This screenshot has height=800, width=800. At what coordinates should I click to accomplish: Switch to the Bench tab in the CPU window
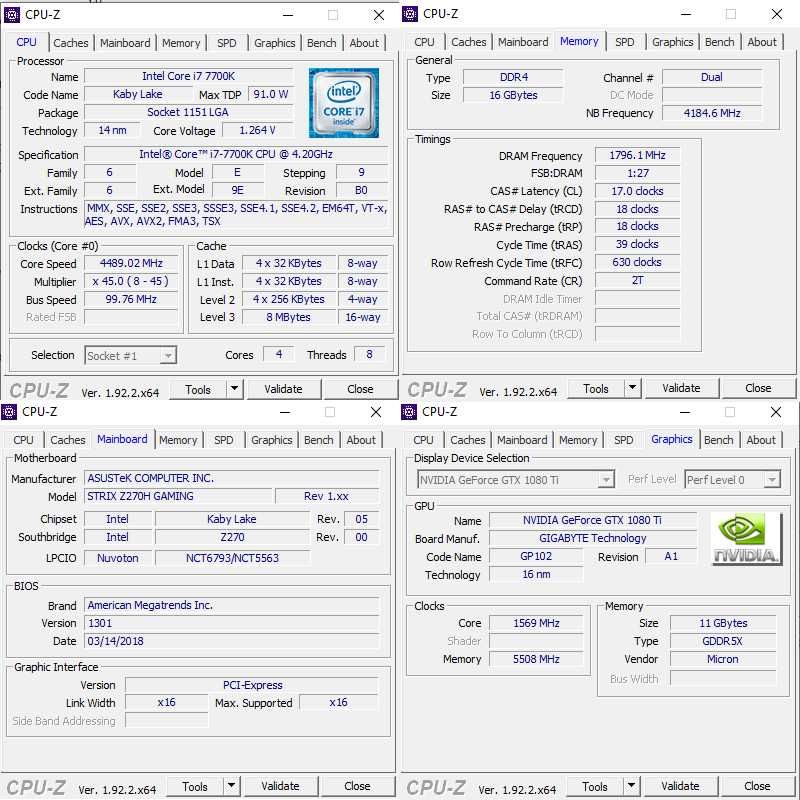321,43
